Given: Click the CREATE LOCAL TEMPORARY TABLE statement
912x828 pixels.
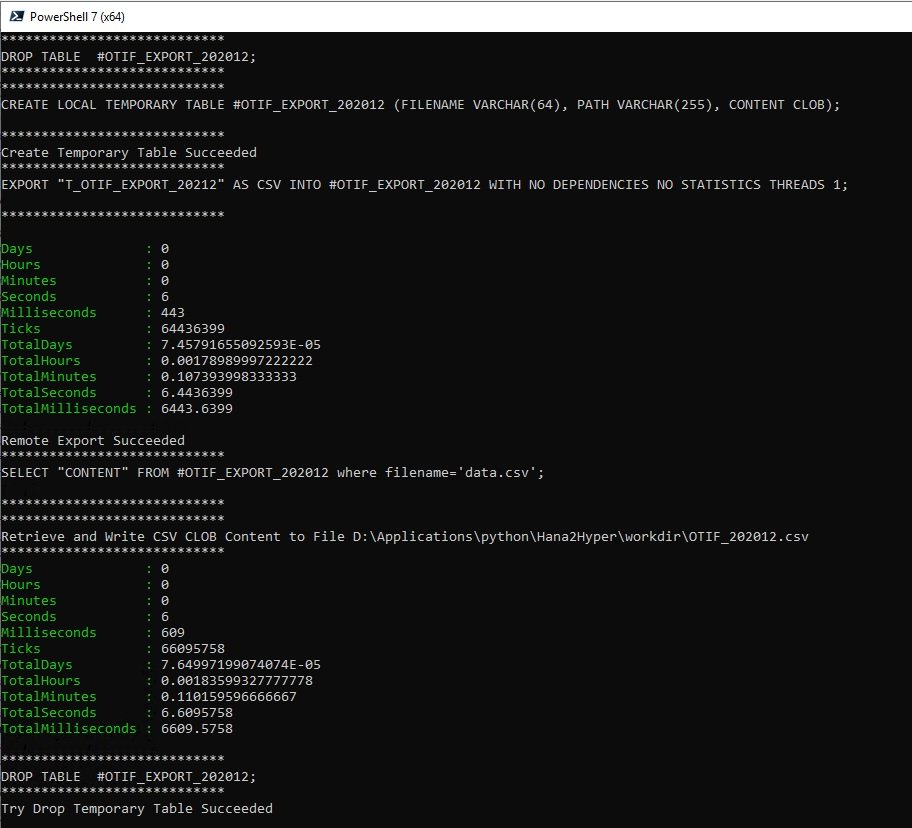Looking at the screenshot, I should pyautogui.click(x=421, y=105).
